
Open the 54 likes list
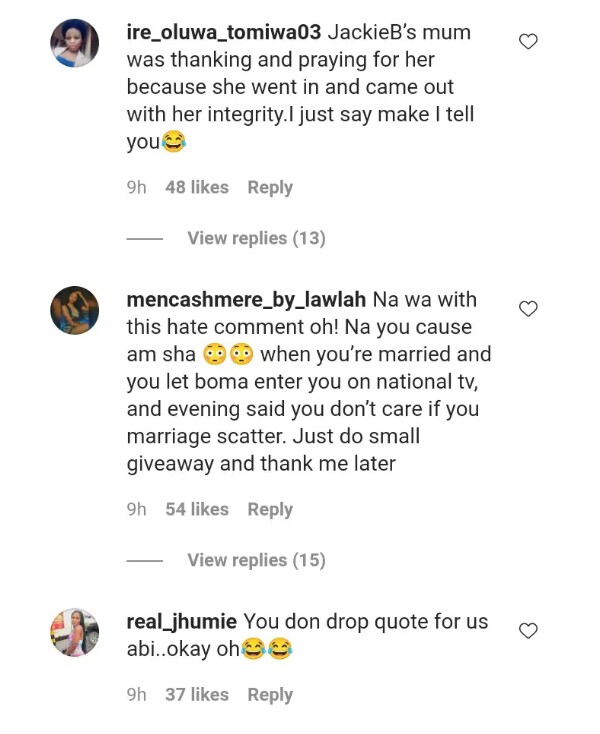click(x=196, y=509)
